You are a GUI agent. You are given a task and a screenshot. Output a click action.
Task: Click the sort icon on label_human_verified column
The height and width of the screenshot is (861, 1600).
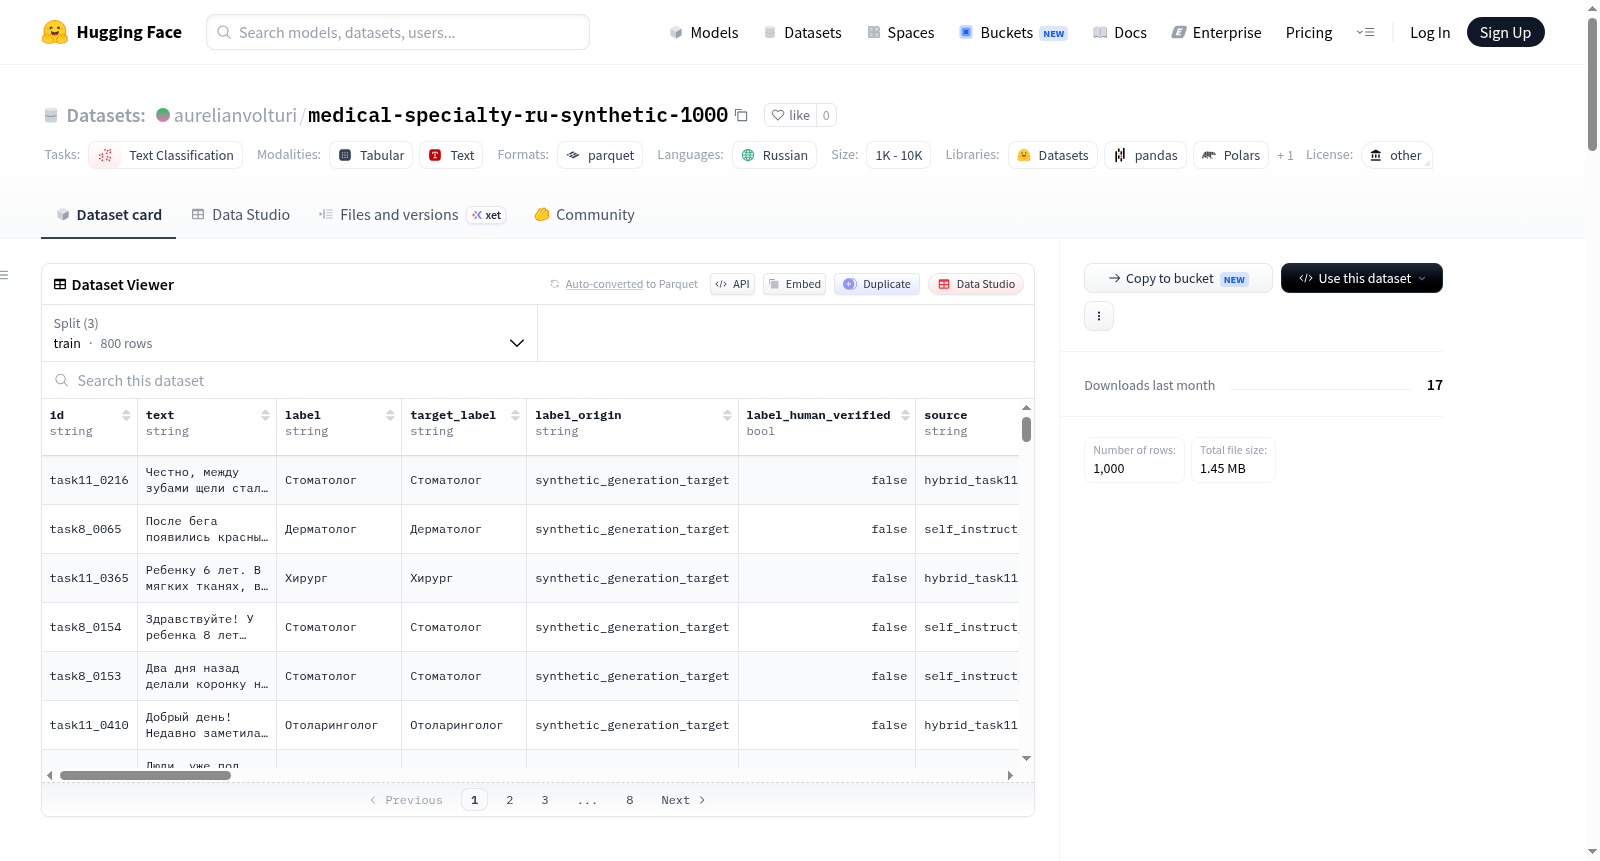(x=905, y=415)
